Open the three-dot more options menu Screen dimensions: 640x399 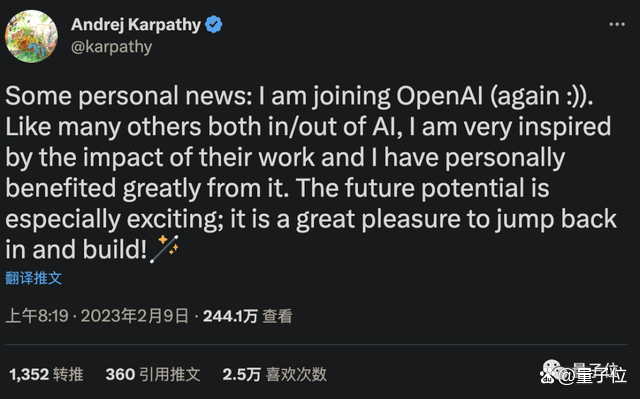[x=617, y=24]
